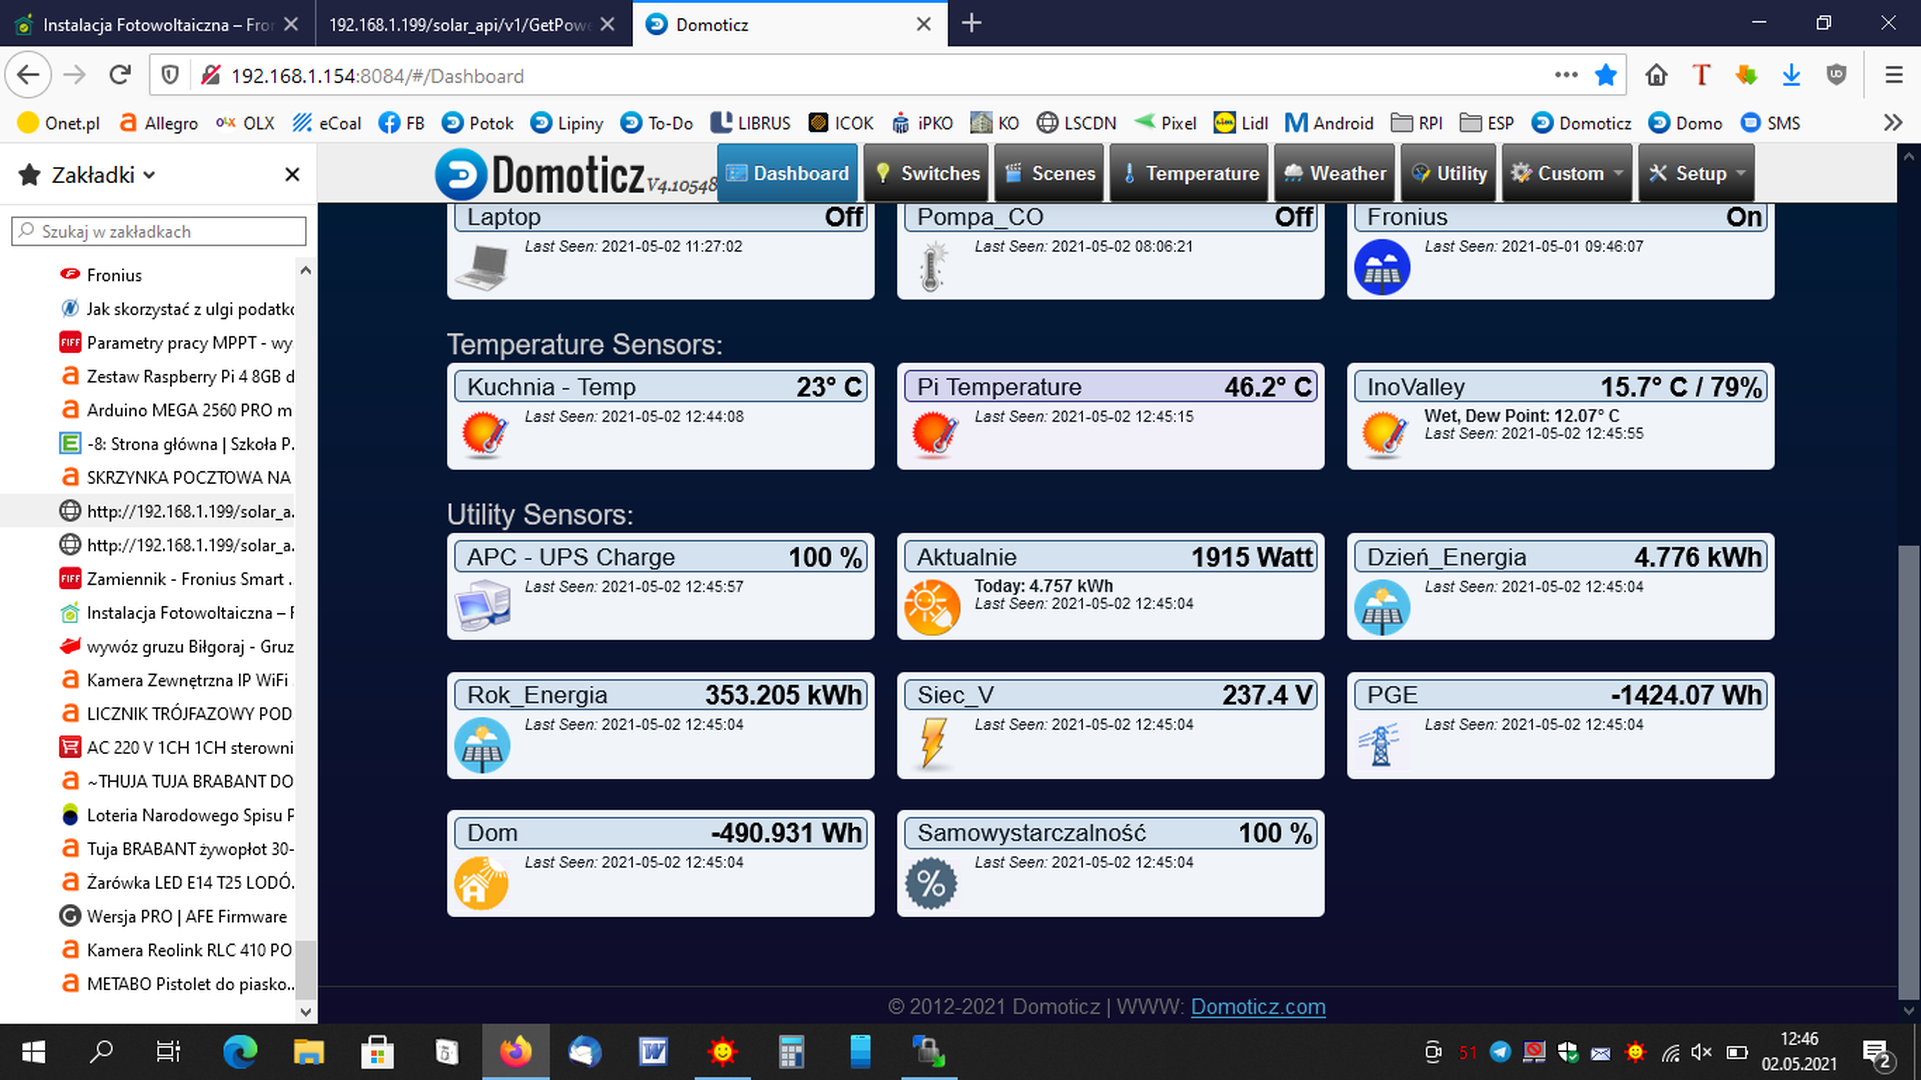
Task: Click the Rok_Energia solar panel icon
Action: 482,745
